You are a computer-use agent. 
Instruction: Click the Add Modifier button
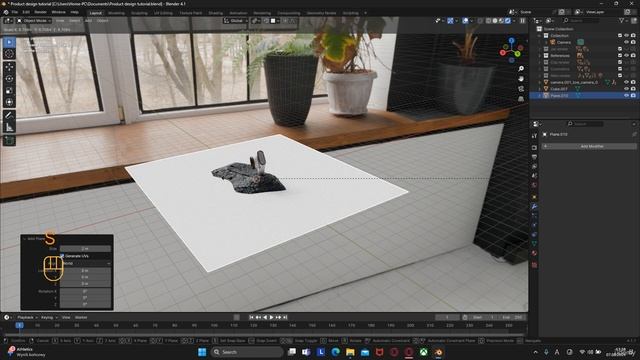[x=589, y=146]
